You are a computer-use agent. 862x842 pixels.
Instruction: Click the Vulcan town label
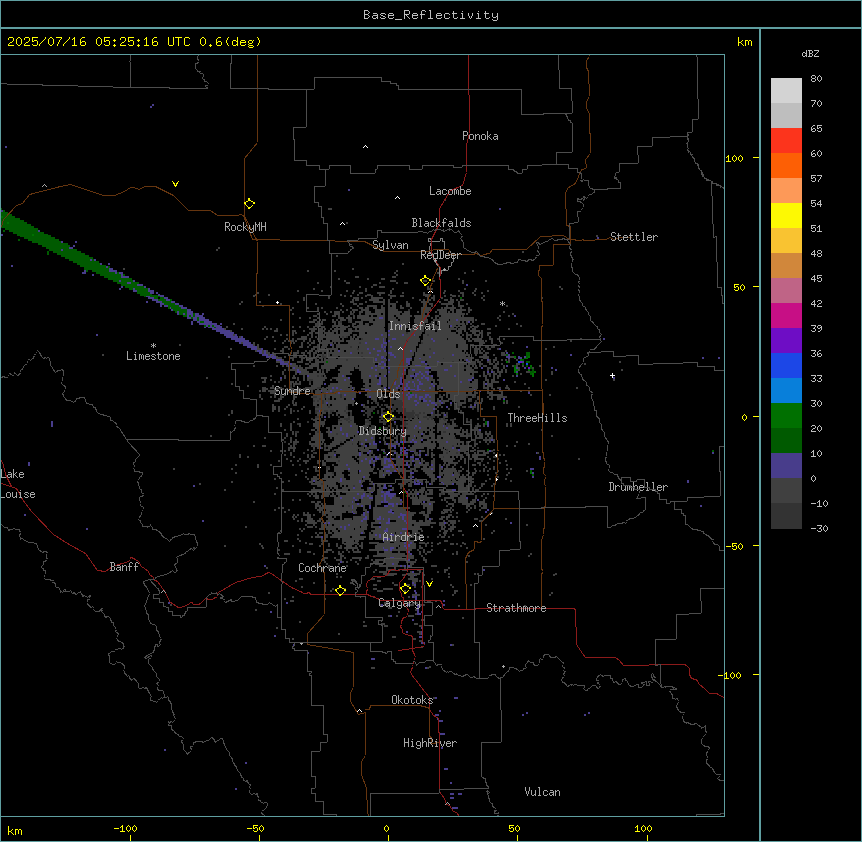(x=542, y=792)
